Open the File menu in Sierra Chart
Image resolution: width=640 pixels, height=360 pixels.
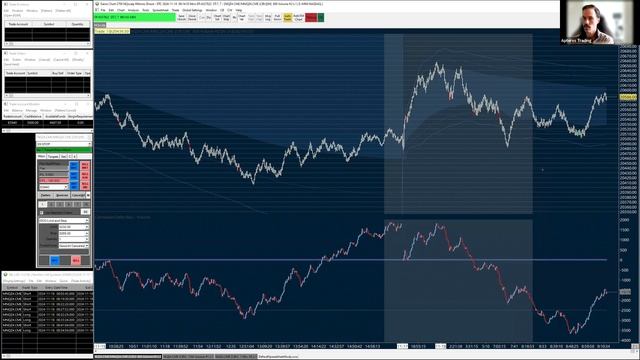[103, 10]
